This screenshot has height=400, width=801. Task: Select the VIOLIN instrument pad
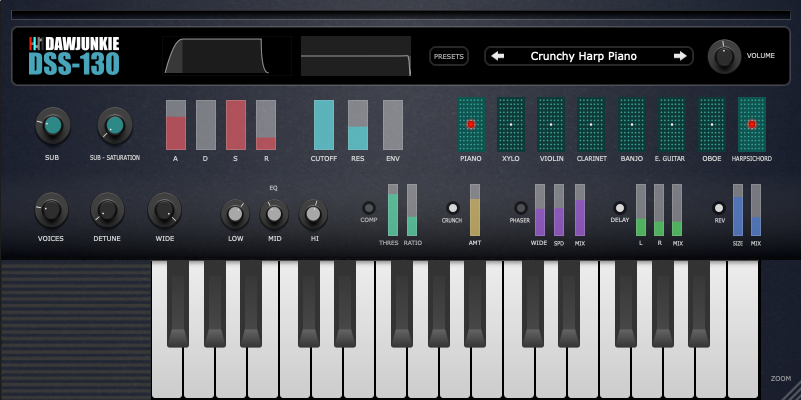tap(551, 124)
